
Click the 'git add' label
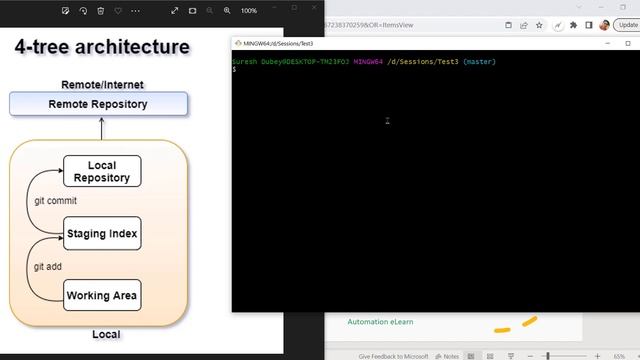pos(48,267)
